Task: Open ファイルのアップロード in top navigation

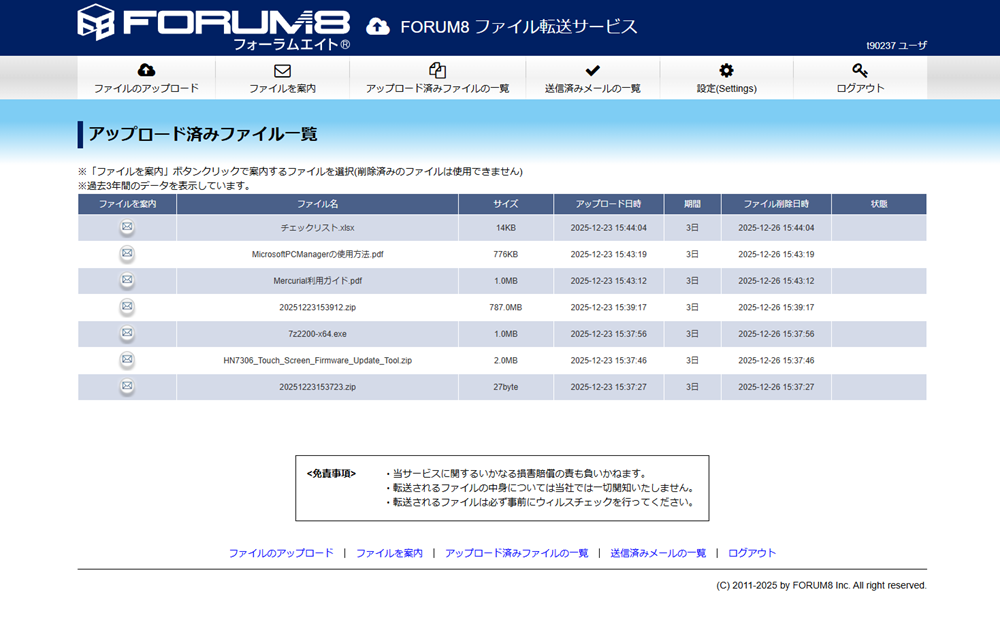Action: pos(146,78)
